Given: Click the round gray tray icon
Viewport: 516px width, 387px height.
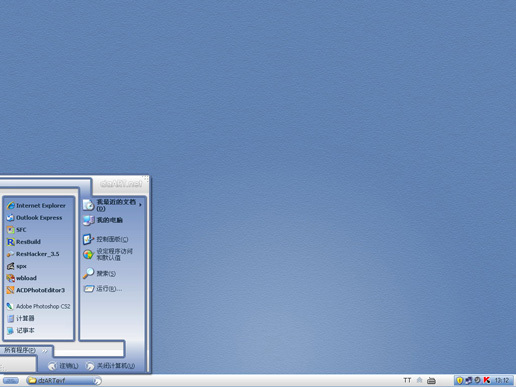Looking at the screenshot, I should pyautogui.click(x=477, y=380).
